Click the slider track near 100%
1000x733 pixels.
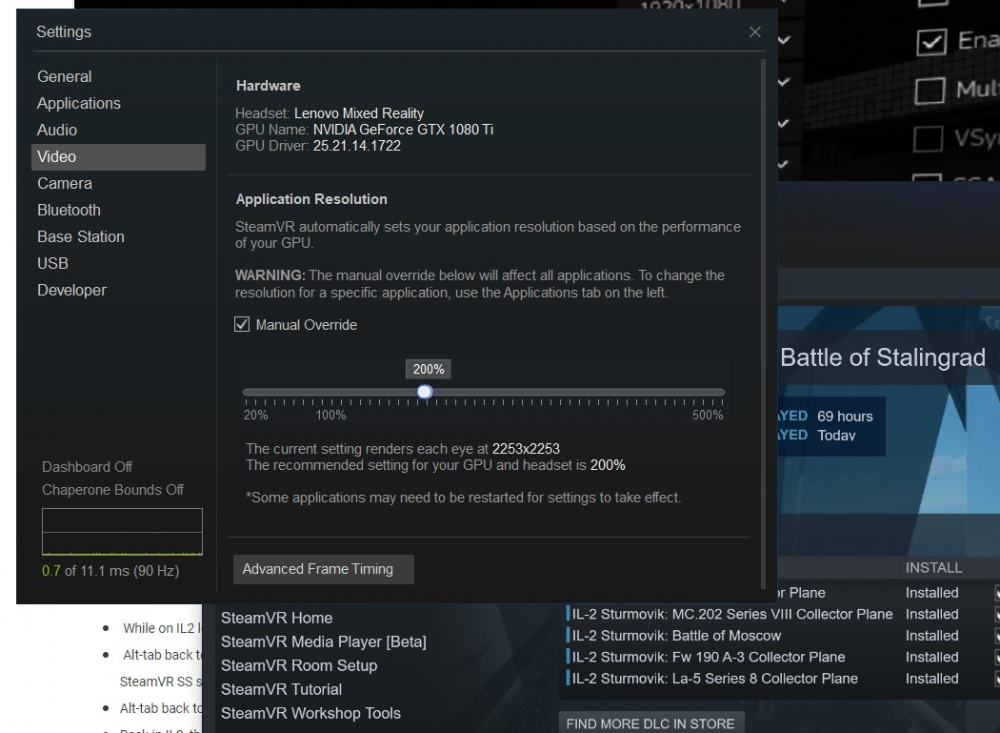click(x=330, y=392)
